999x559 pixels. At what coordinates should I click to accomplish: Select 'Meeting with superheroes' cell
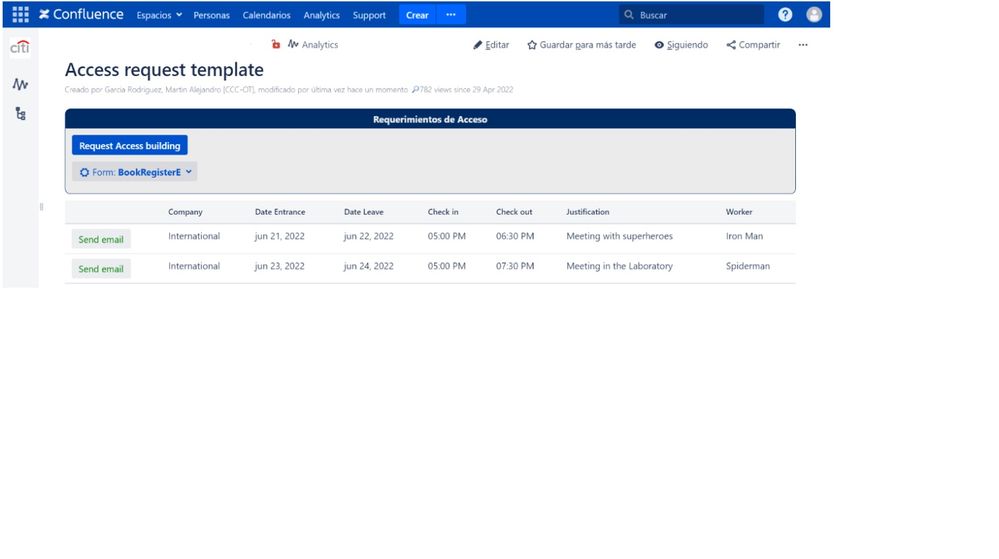[619, 236]
